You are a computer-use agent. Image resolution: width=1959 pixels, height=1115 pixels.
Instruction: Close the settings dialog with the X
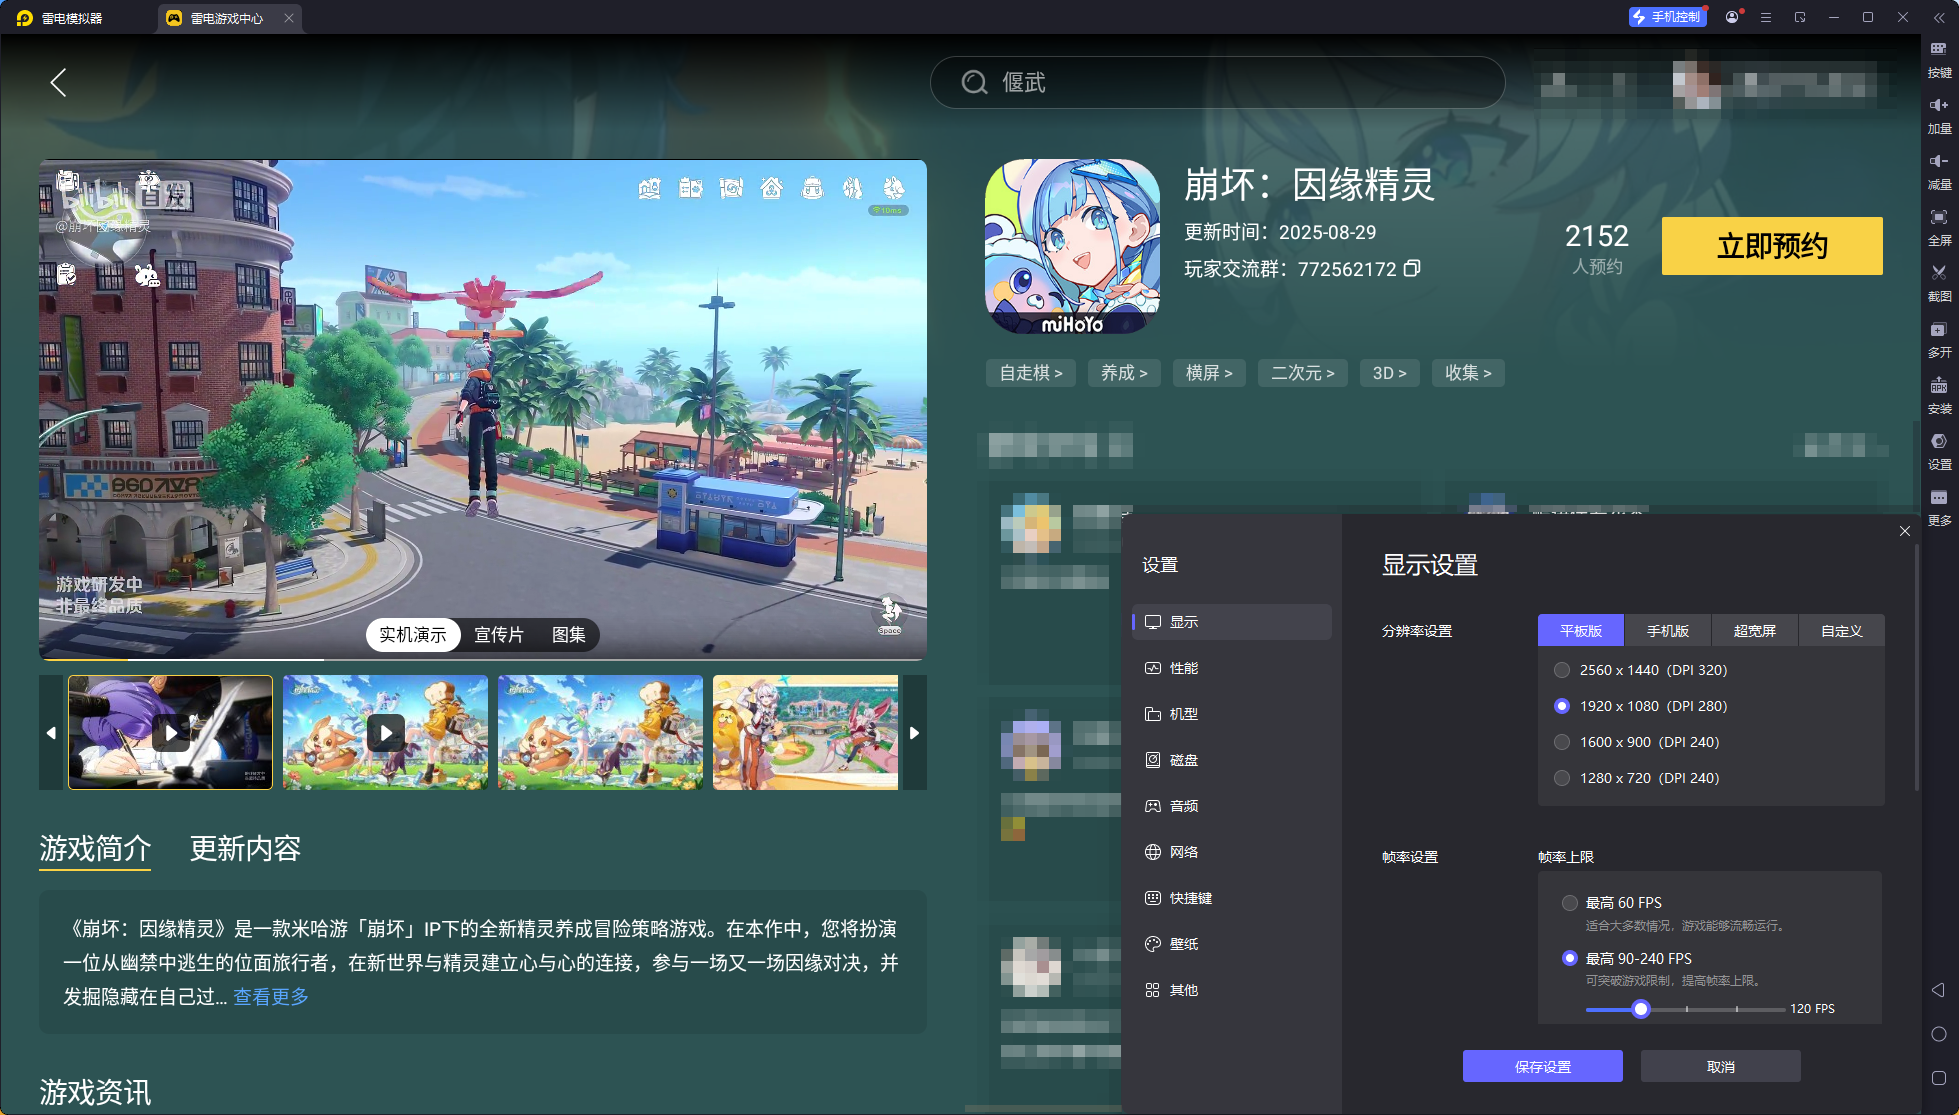[1904, 531]
